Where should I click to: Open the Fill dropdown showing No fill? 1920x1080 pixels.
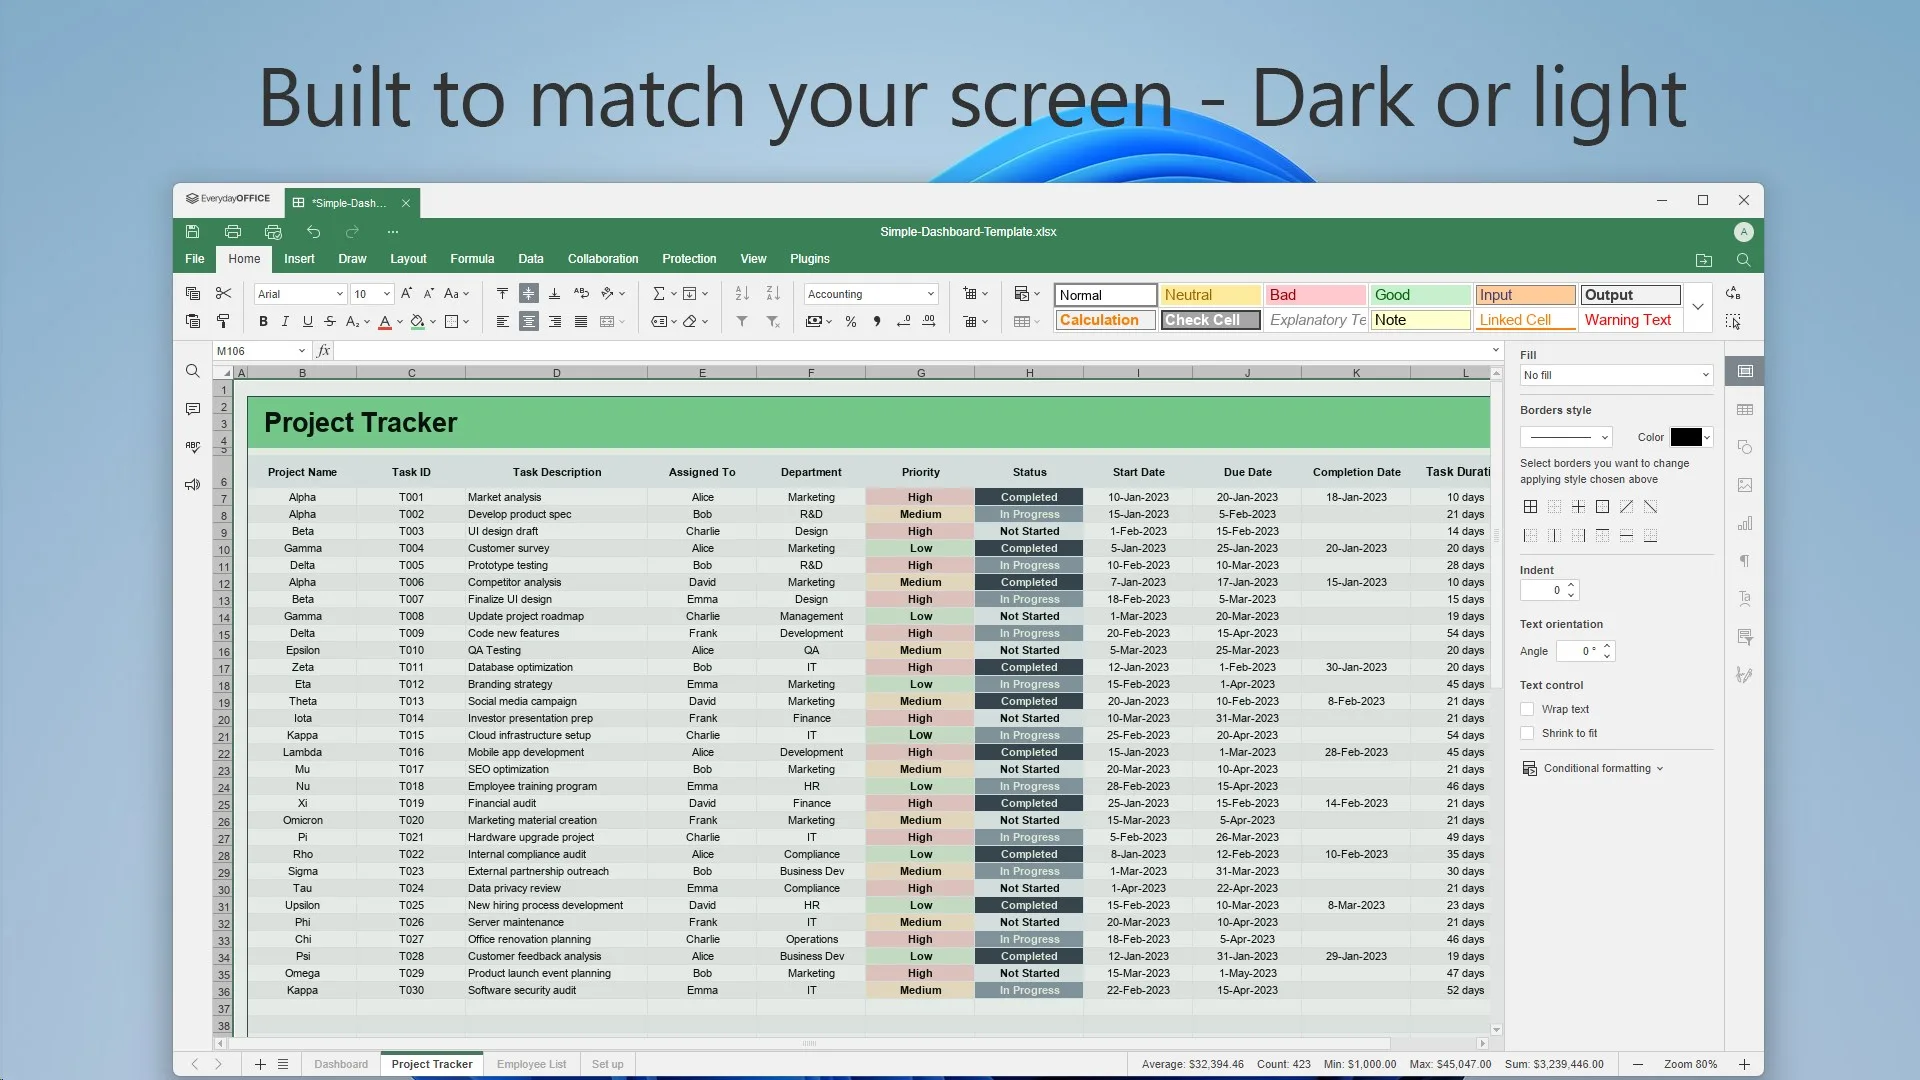1616,375
